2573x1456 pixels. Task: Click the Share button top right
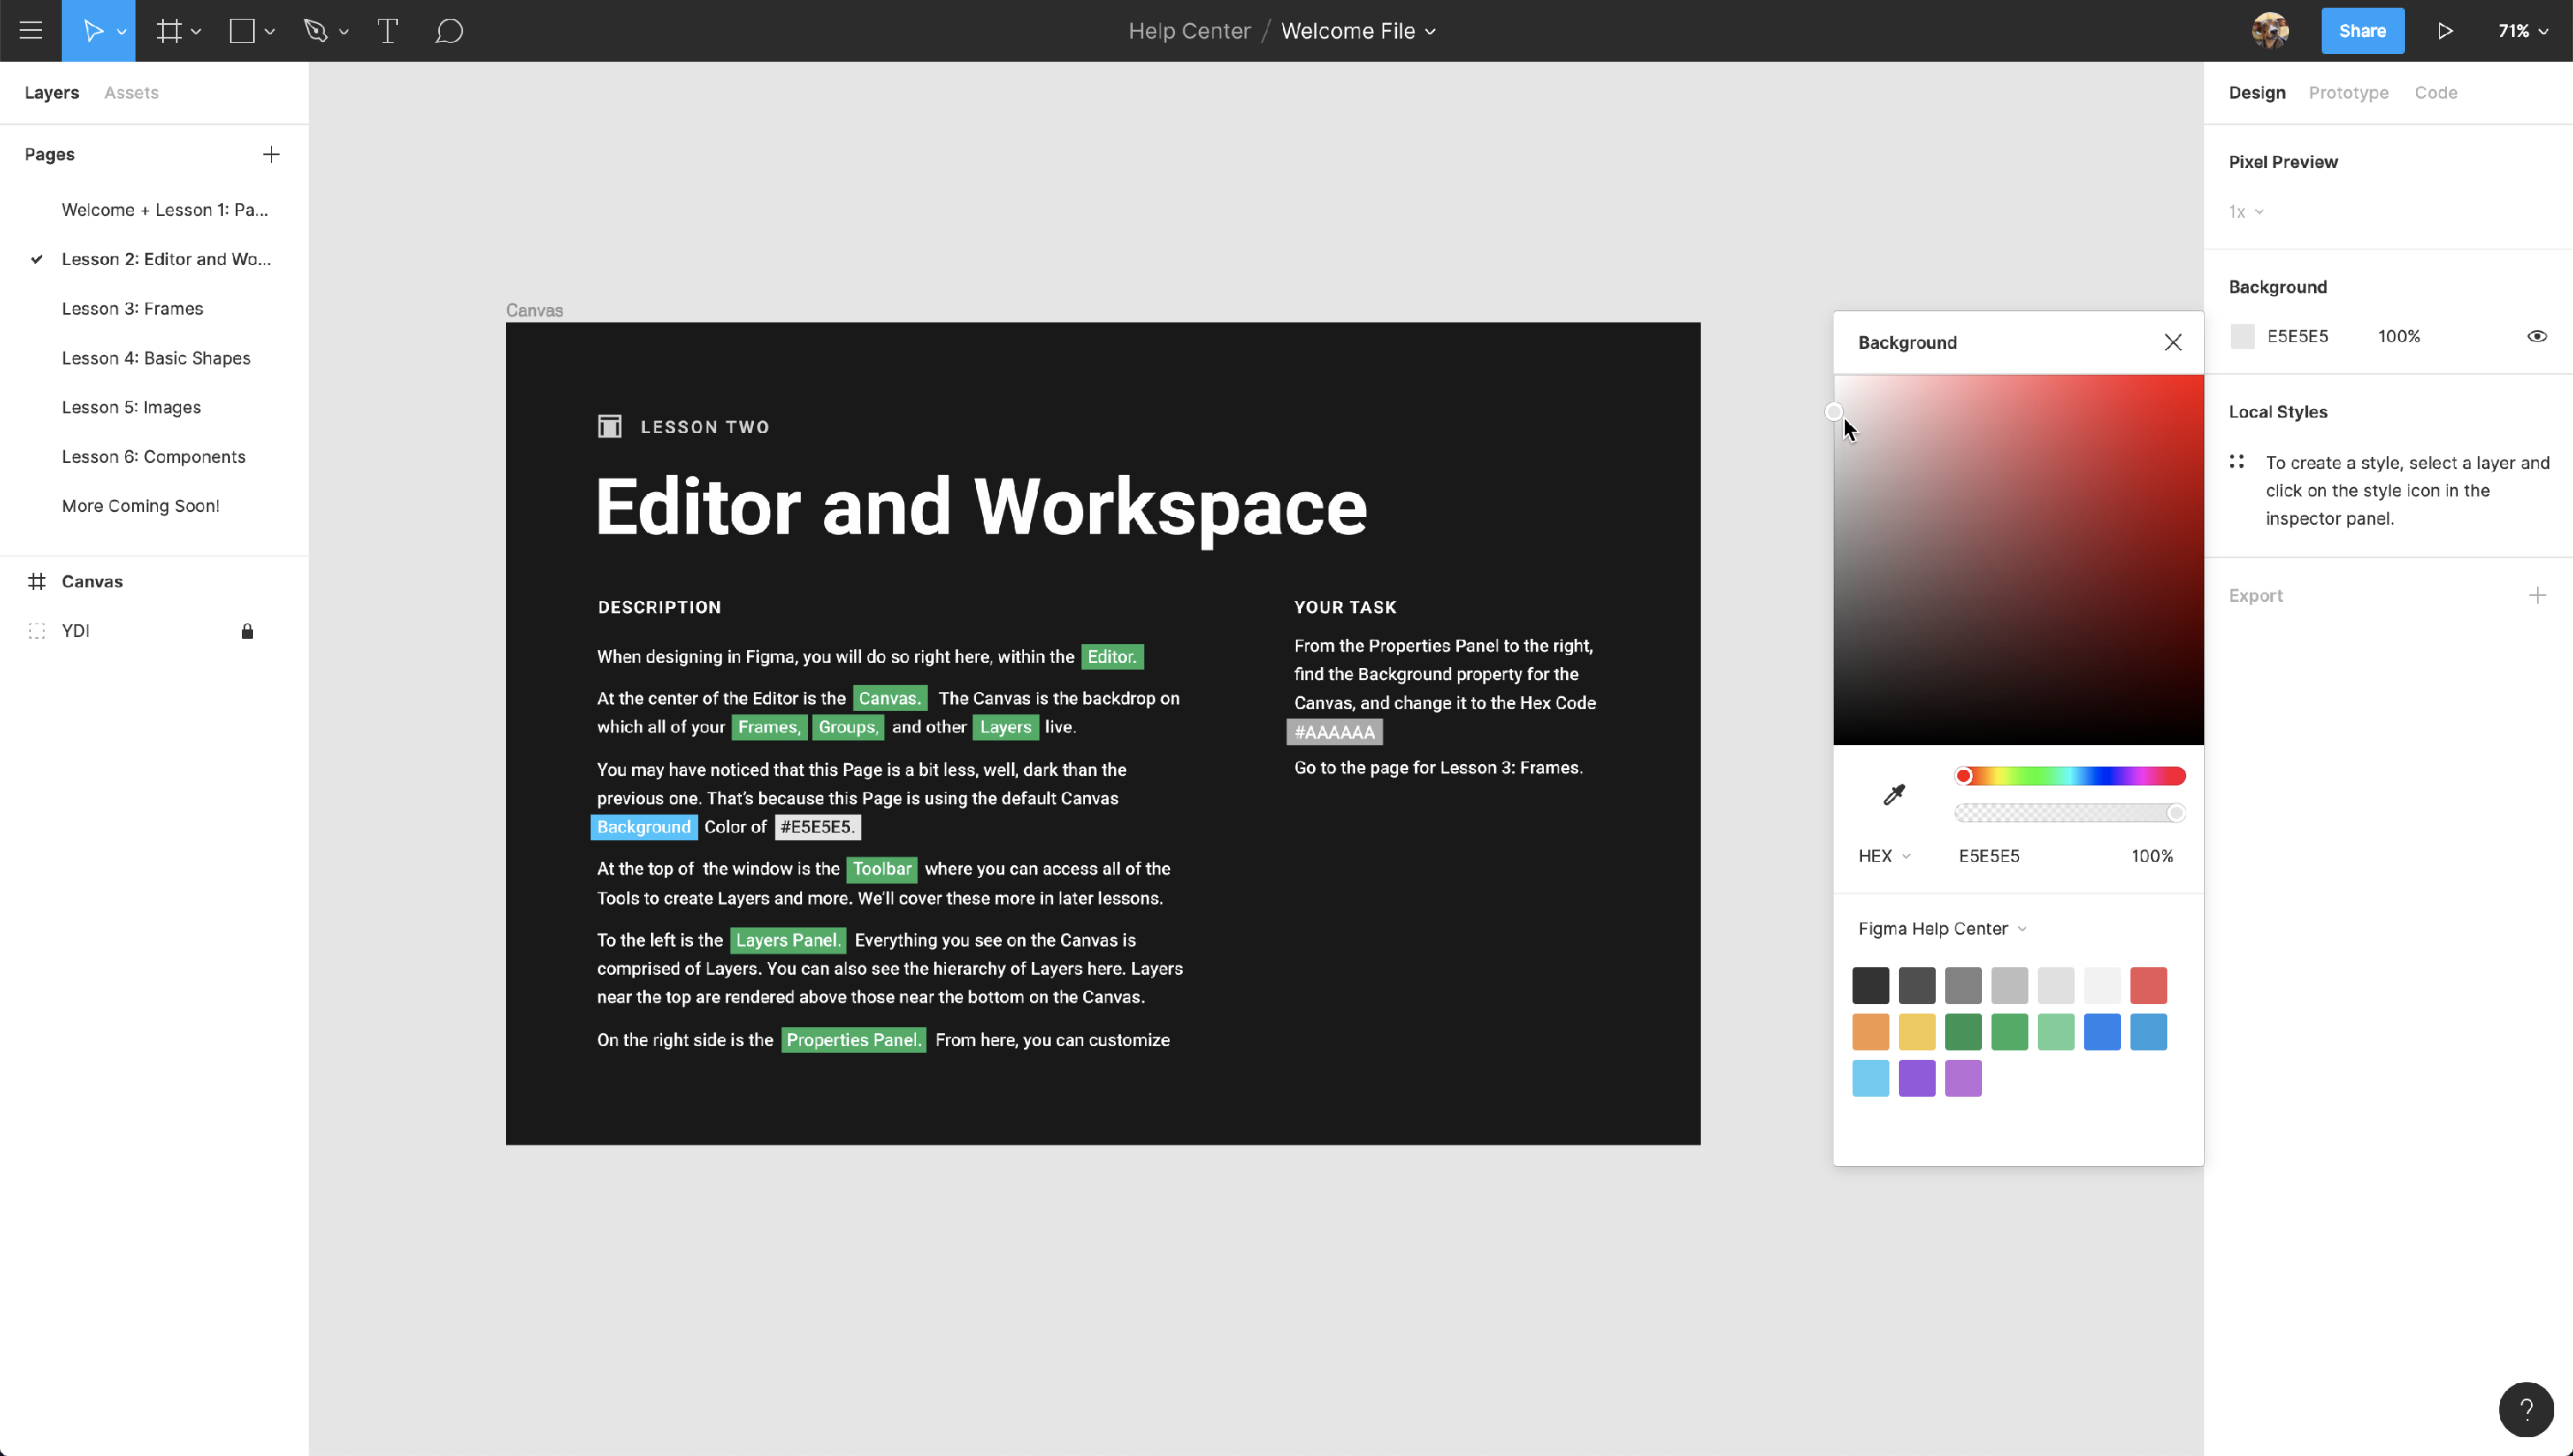pyautogui.click(x=2363, y=30)
